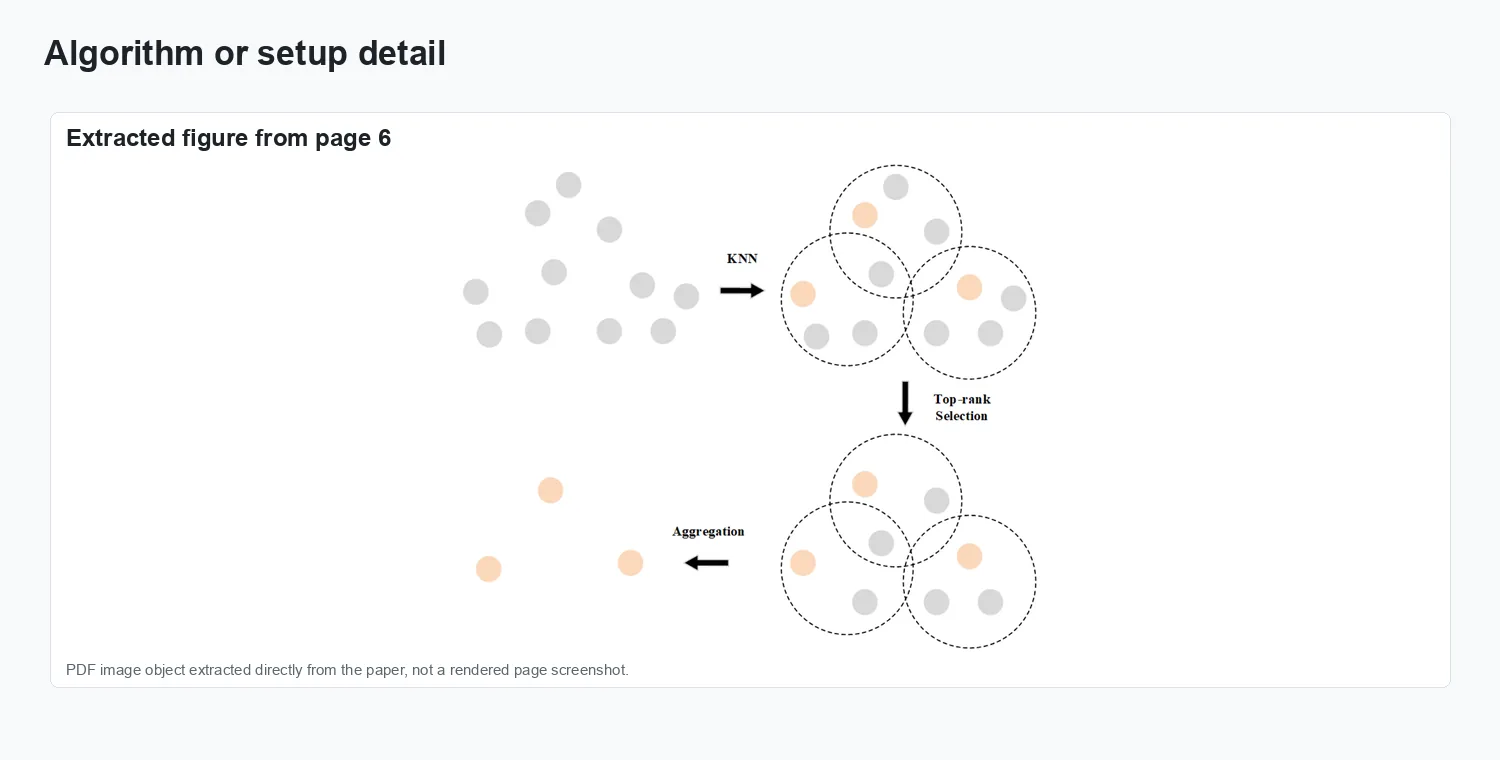
Task: Click the KNN label text
Action: click(x=742, y=259)
